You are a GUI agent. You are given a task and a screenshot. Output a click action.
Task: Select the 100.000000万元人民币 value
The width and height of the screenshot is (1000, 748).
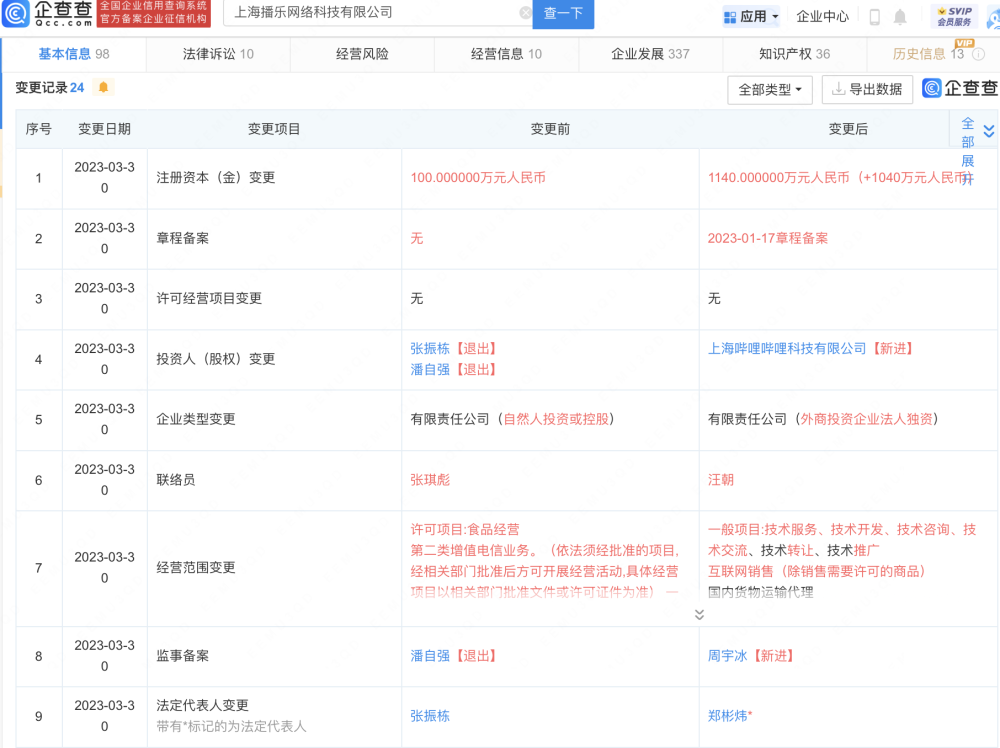478,178
